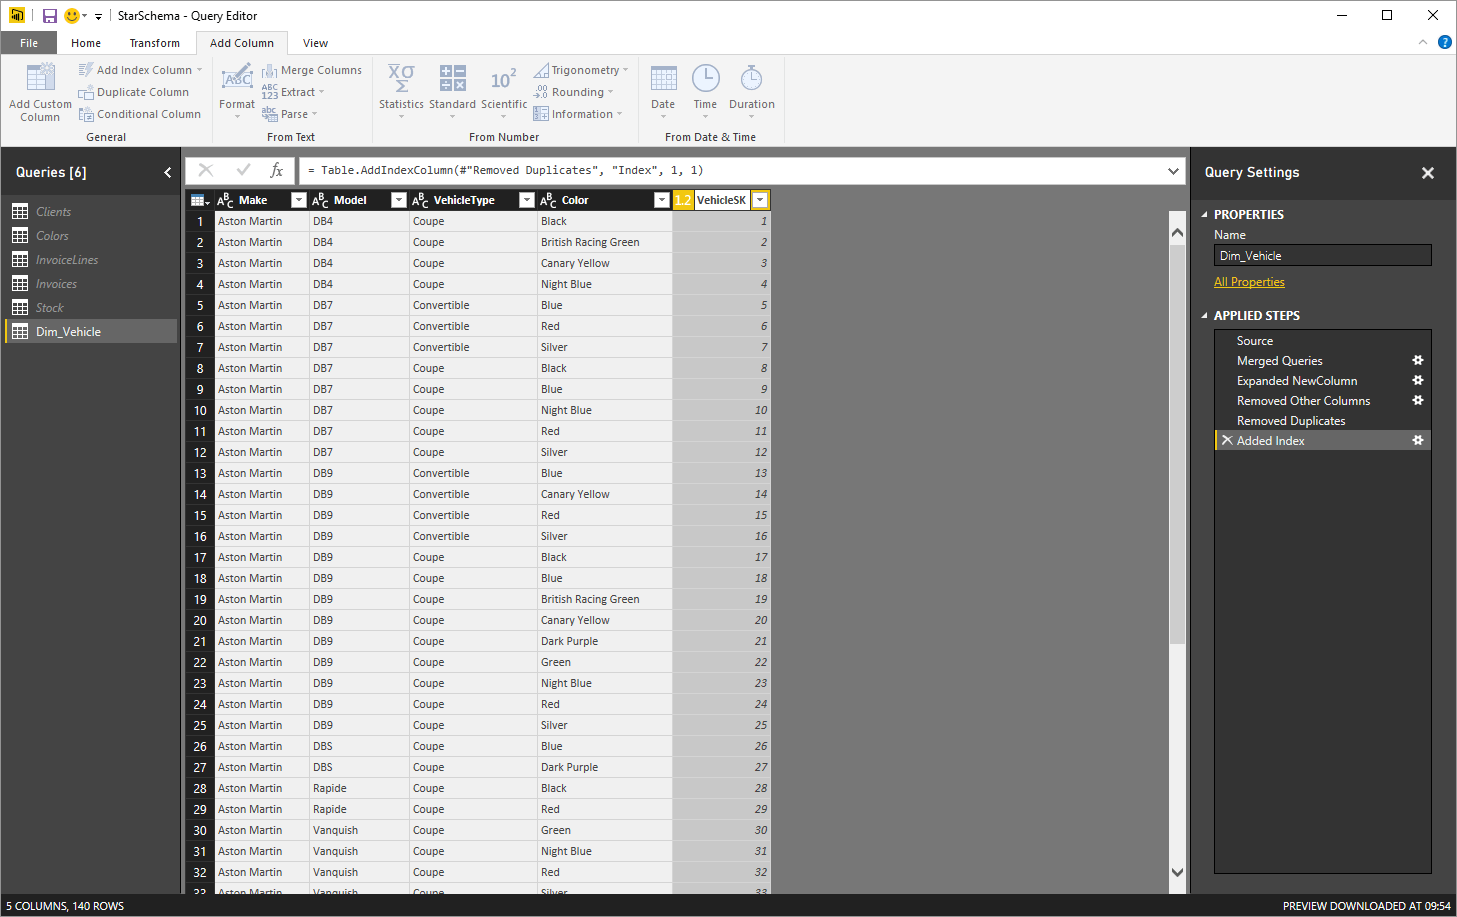Open VehicleType column filter dropdown
Viewport: 1457px width, 917px height.
526,200
